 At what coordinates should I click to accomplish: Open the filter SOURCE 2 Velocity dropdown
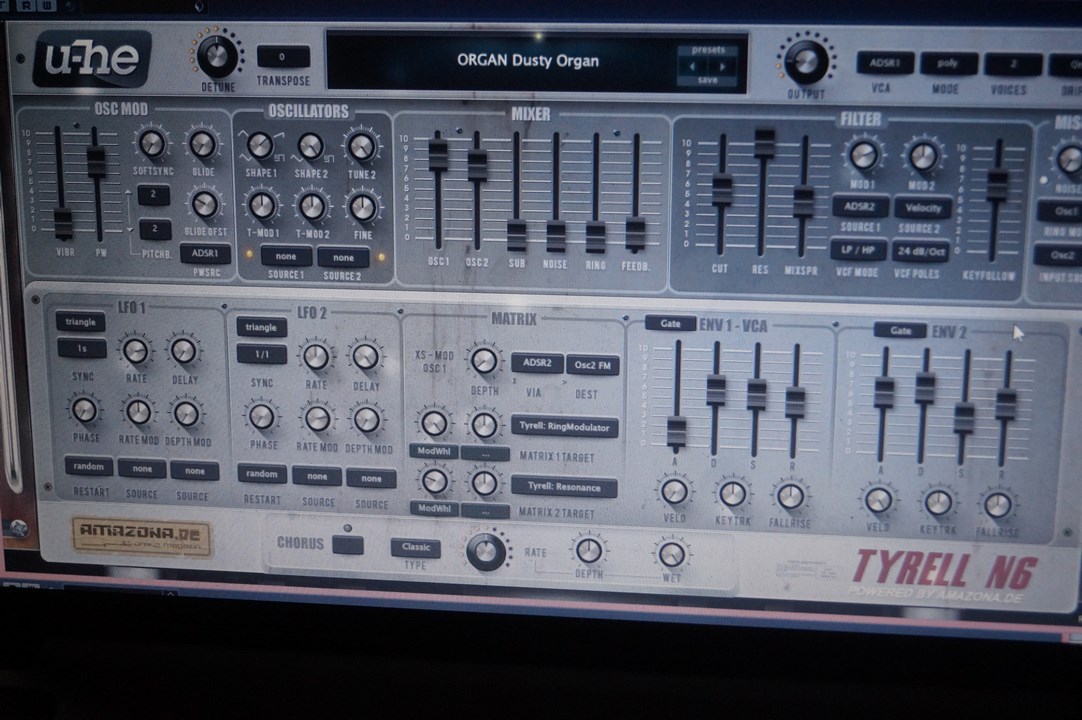click(x=923, y=208)
